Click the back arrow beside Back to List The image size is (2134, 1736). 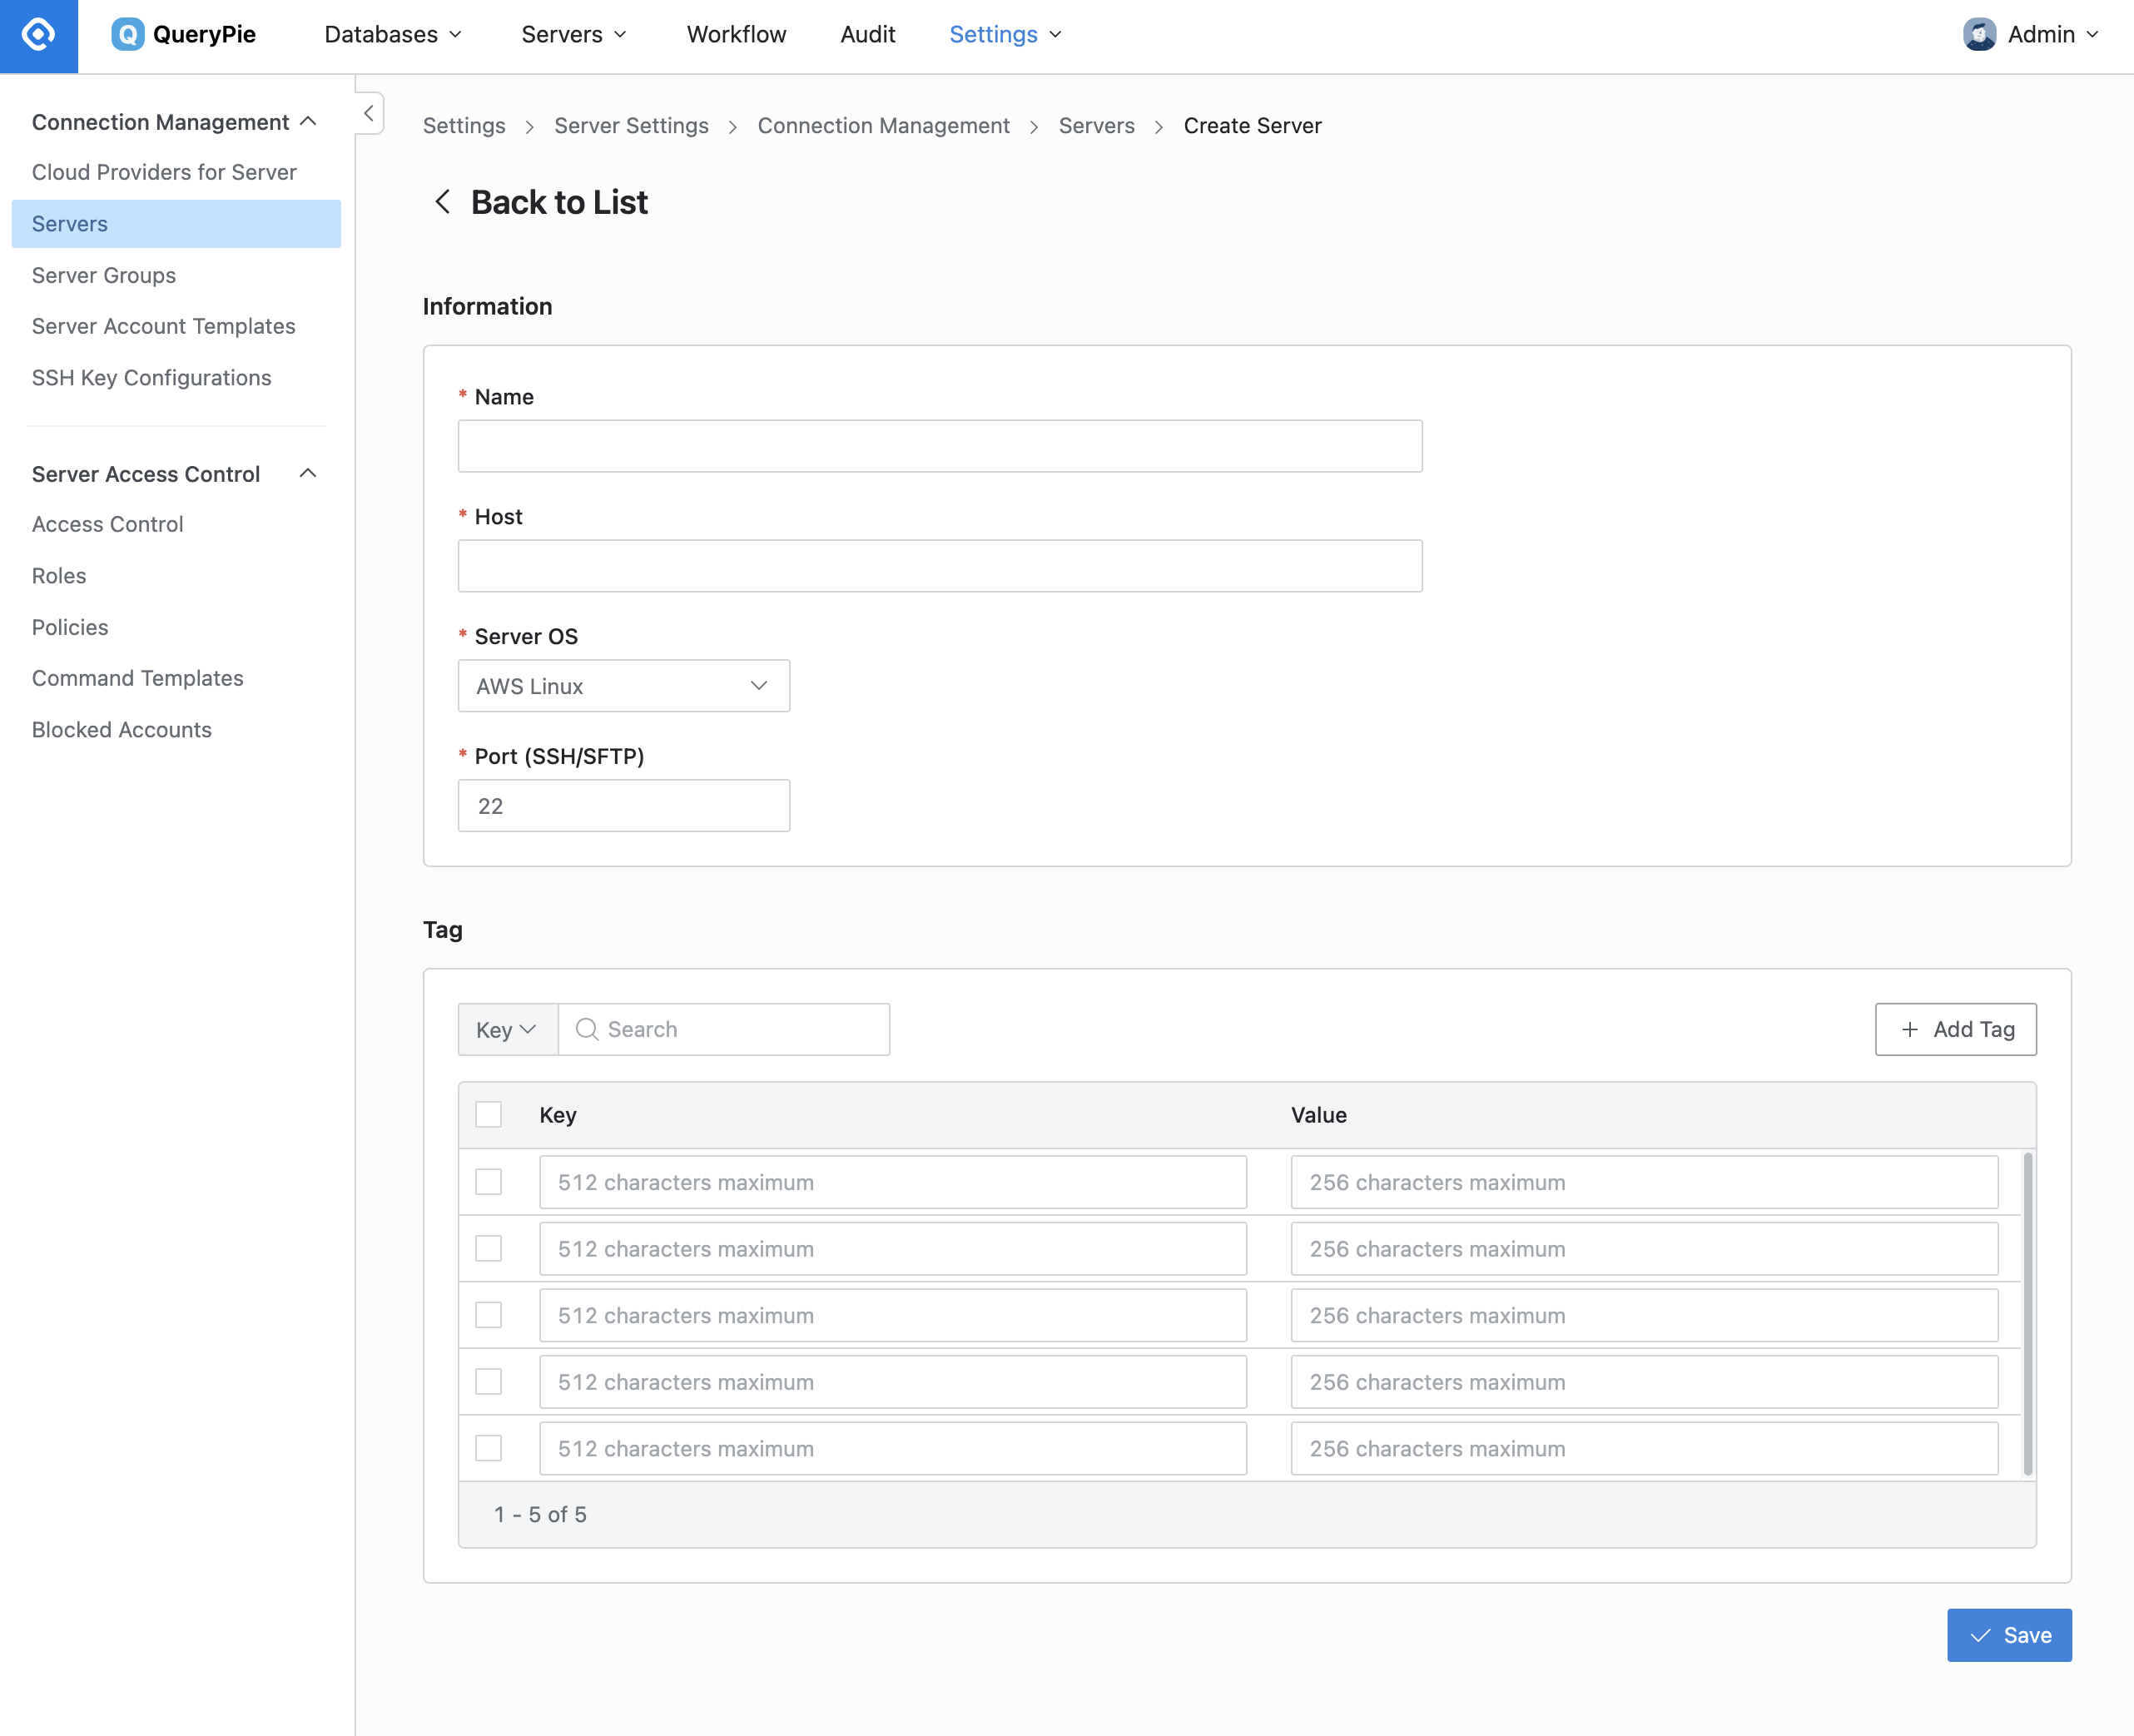tap(442, 202)
